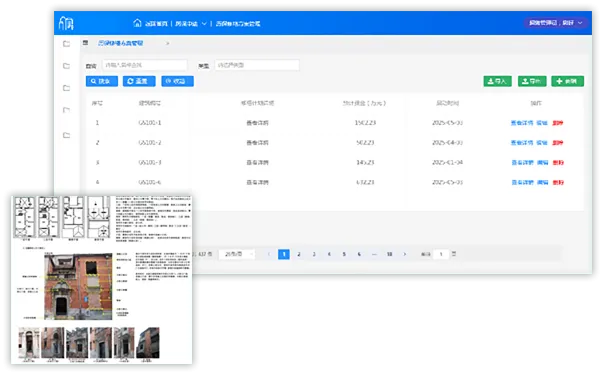
Task: Click the right chevron after the breadcrumb tab
Action: tap(168, 44)
